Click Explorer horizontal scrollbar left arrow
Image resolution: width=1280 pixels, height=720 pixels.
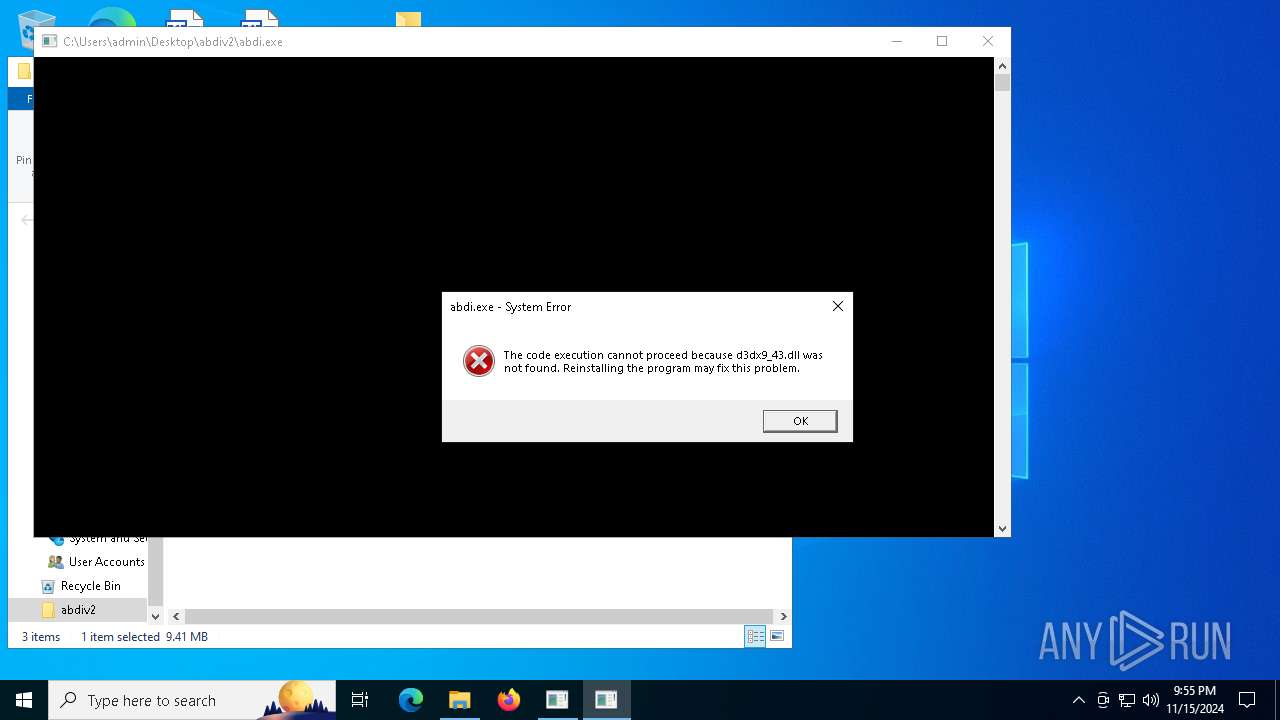tap(176, 617)
